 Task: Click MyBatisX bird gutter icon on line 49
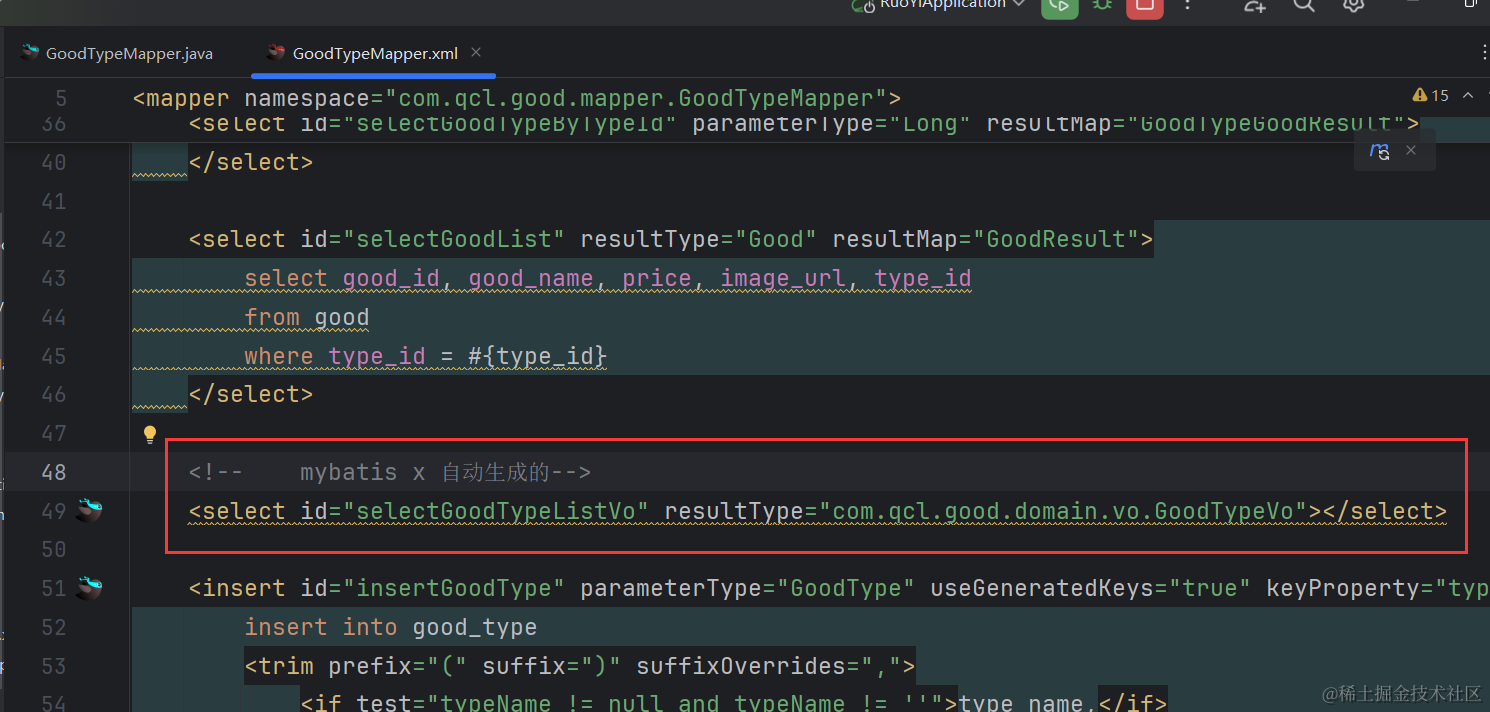click(90, 511)
